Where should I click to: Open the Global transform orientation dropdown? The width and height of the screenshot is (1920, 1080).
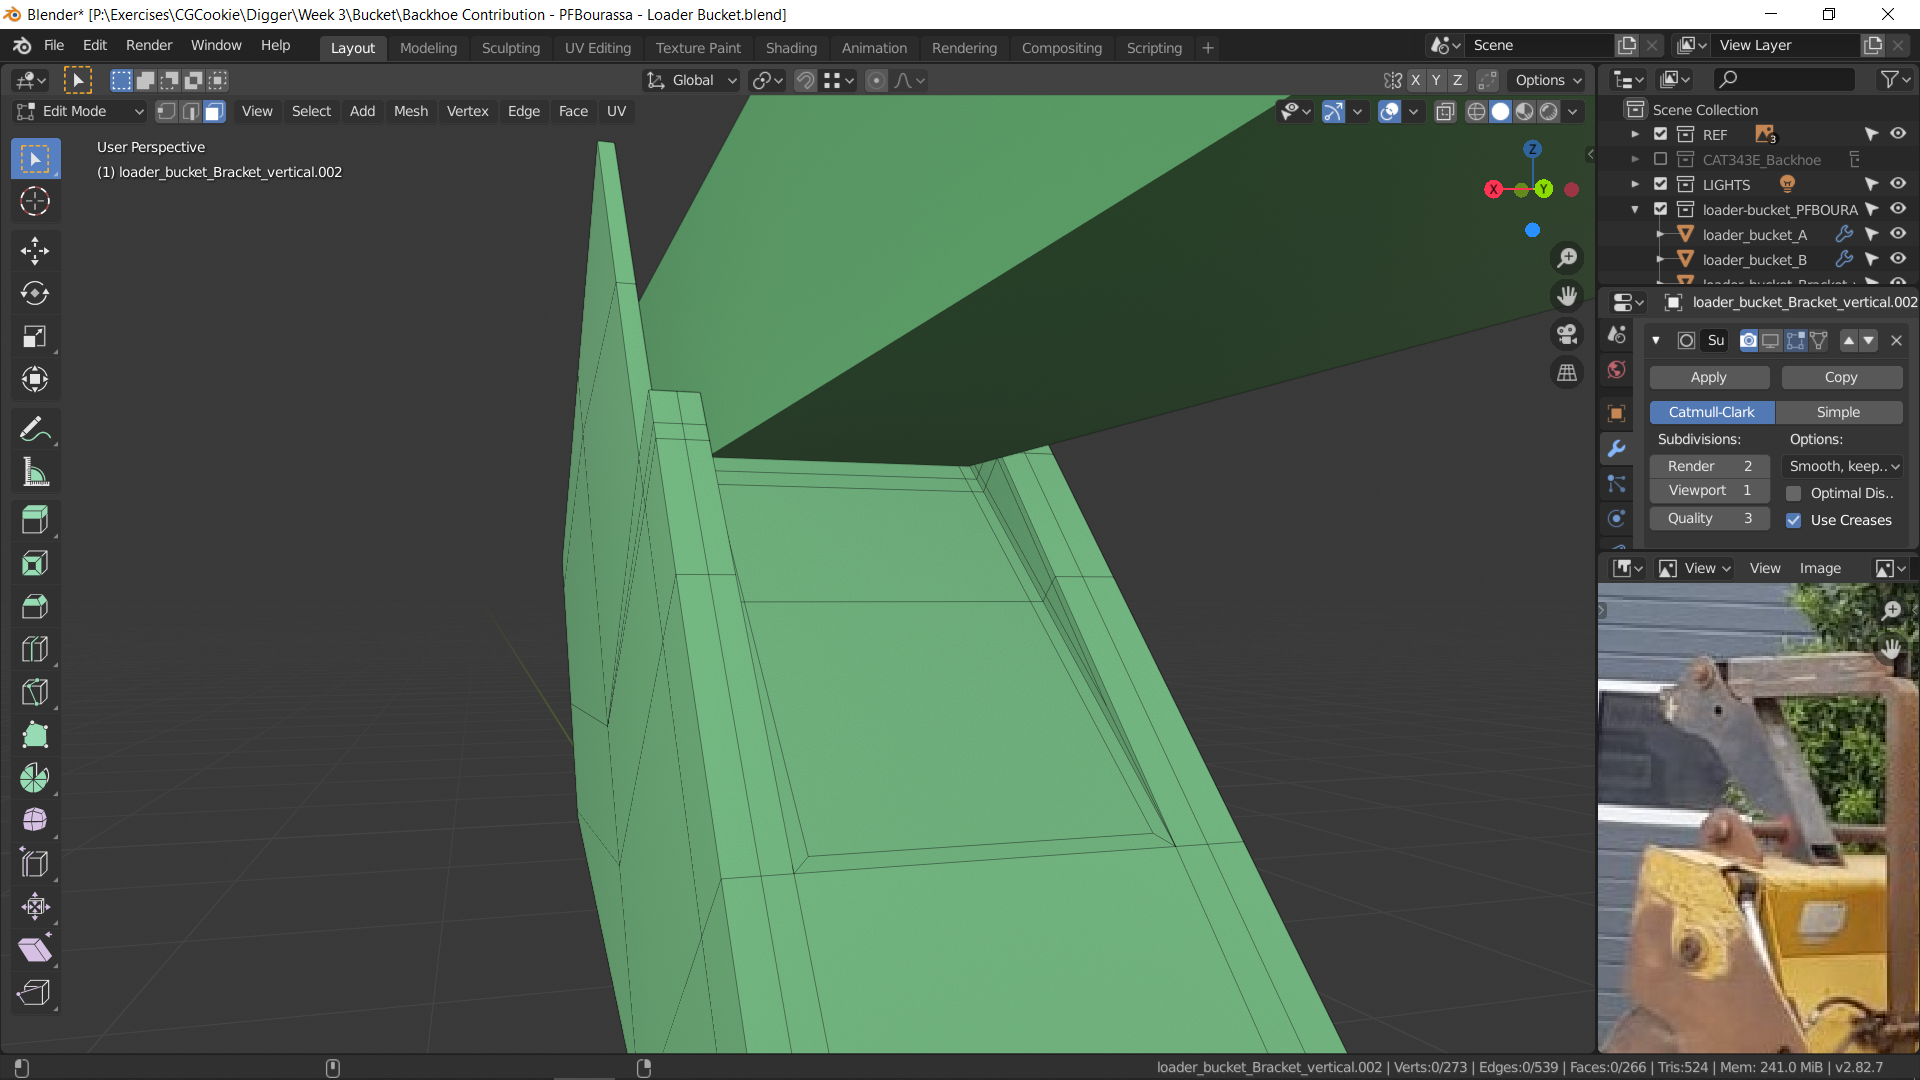coord(692,80)
